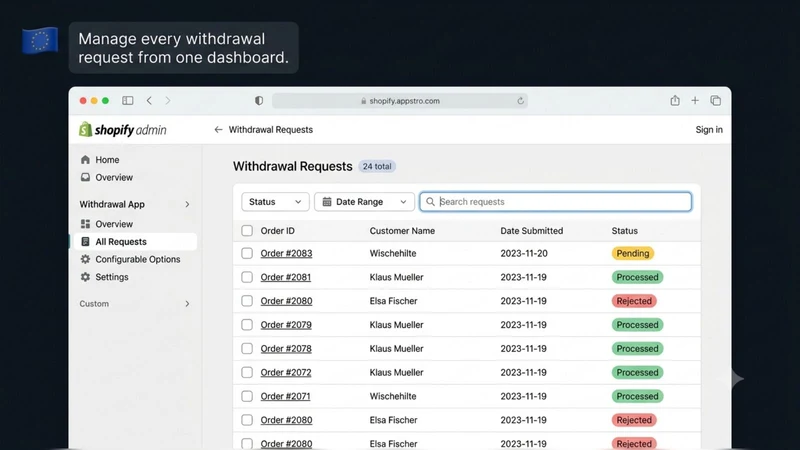Viewport: 800px width, 450px height.
Task: Open the Order #2071 link
Action: (285, 396)
